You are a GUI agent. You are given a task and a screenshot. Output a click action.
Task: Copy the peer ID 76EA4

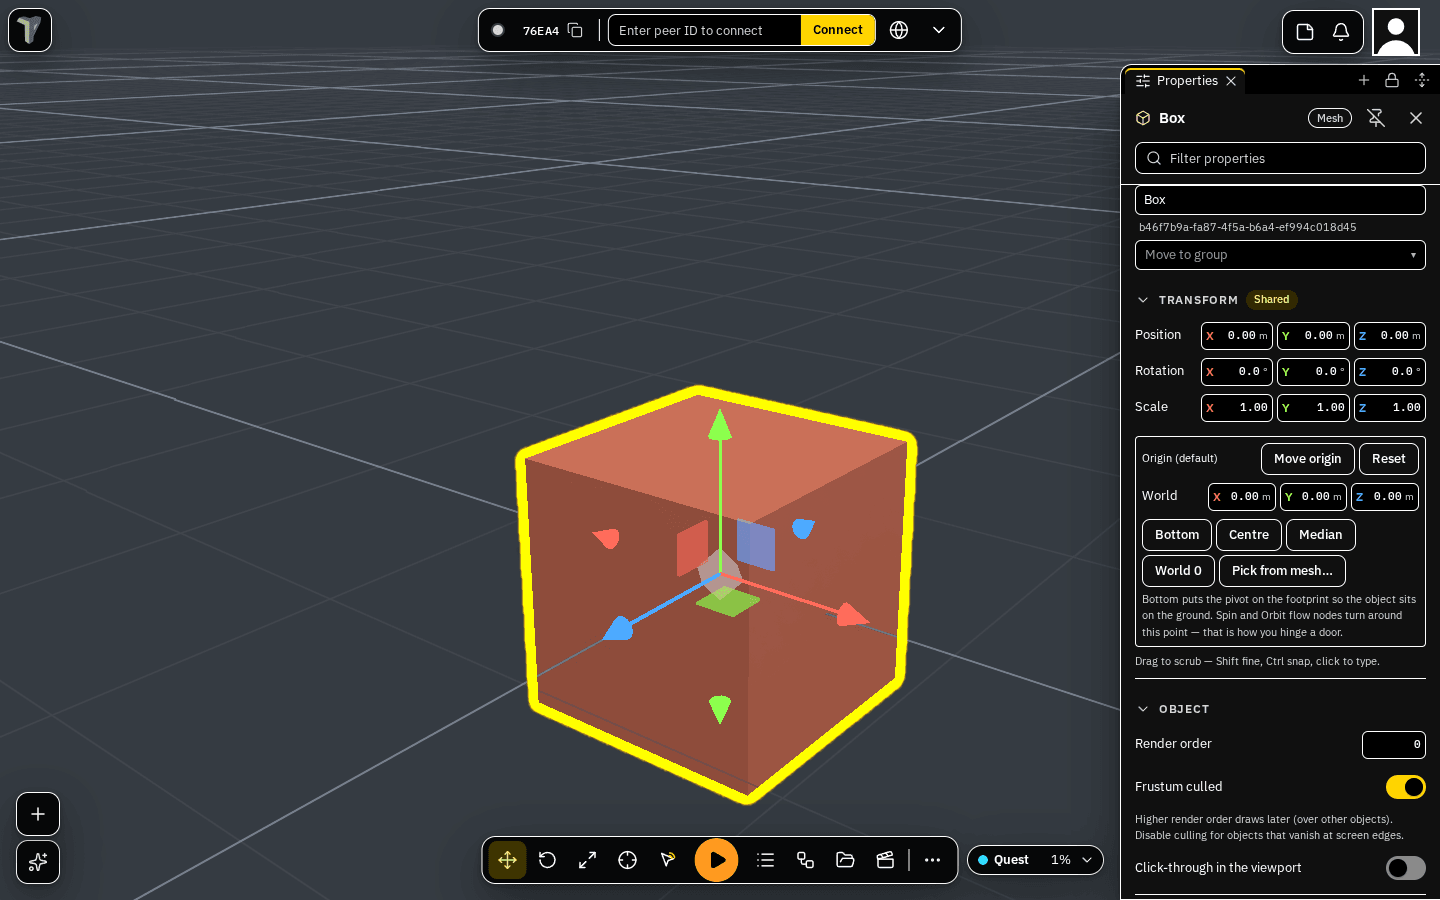click(575, 30)
